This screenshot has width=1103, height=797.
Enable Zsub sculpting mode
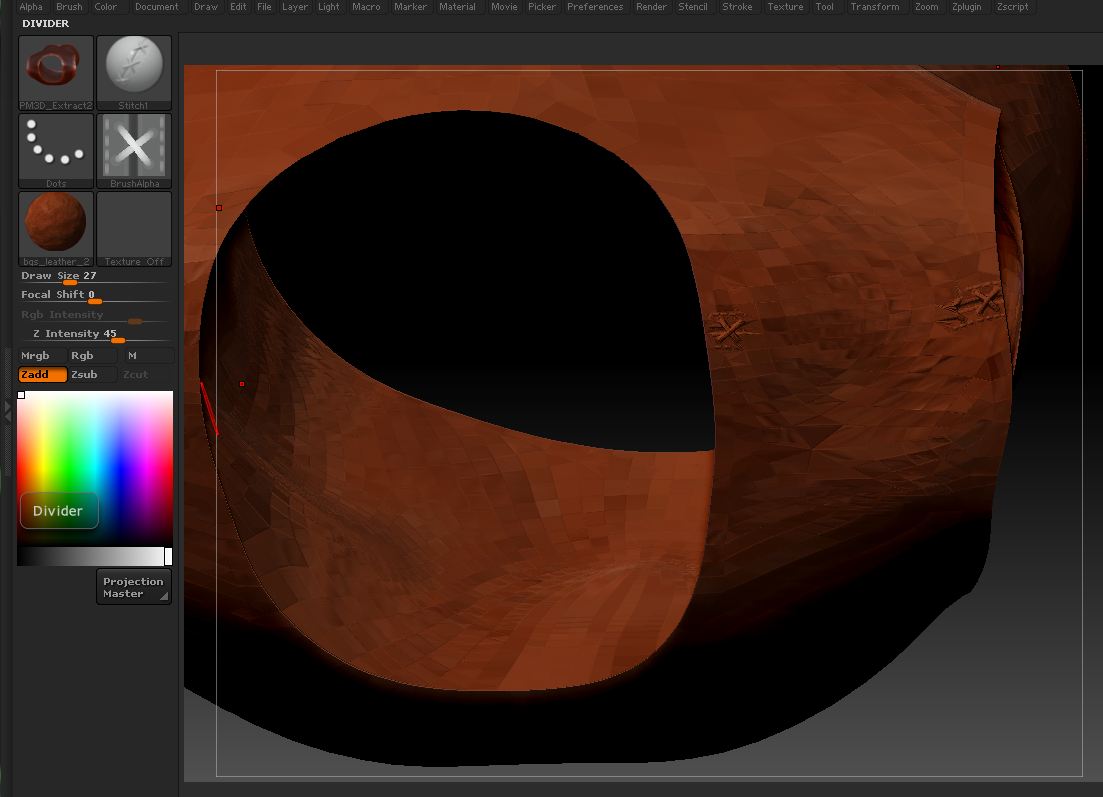coord(91,374)
